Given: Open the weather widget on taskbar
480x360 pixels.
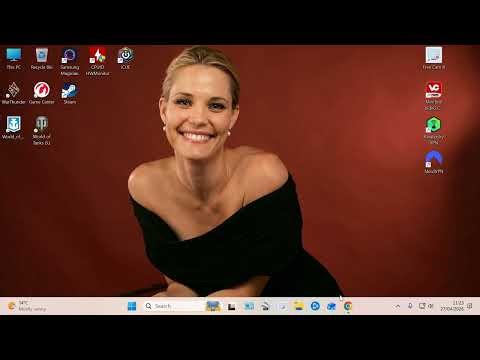Looking at the screenshot, I should (27, 306).
